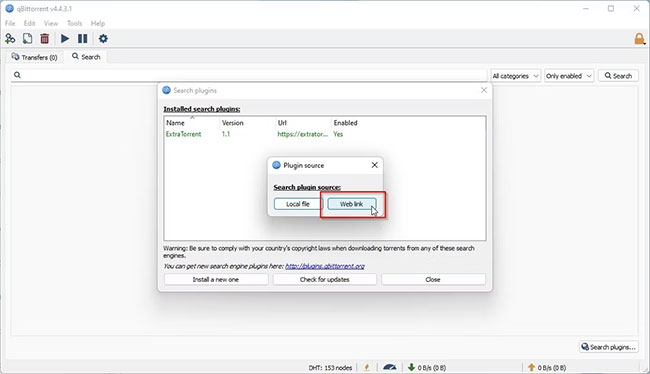Image resolution: width=650 pixels, height=374 pixels.
Task: Click the Url column header
Action: 303,123
